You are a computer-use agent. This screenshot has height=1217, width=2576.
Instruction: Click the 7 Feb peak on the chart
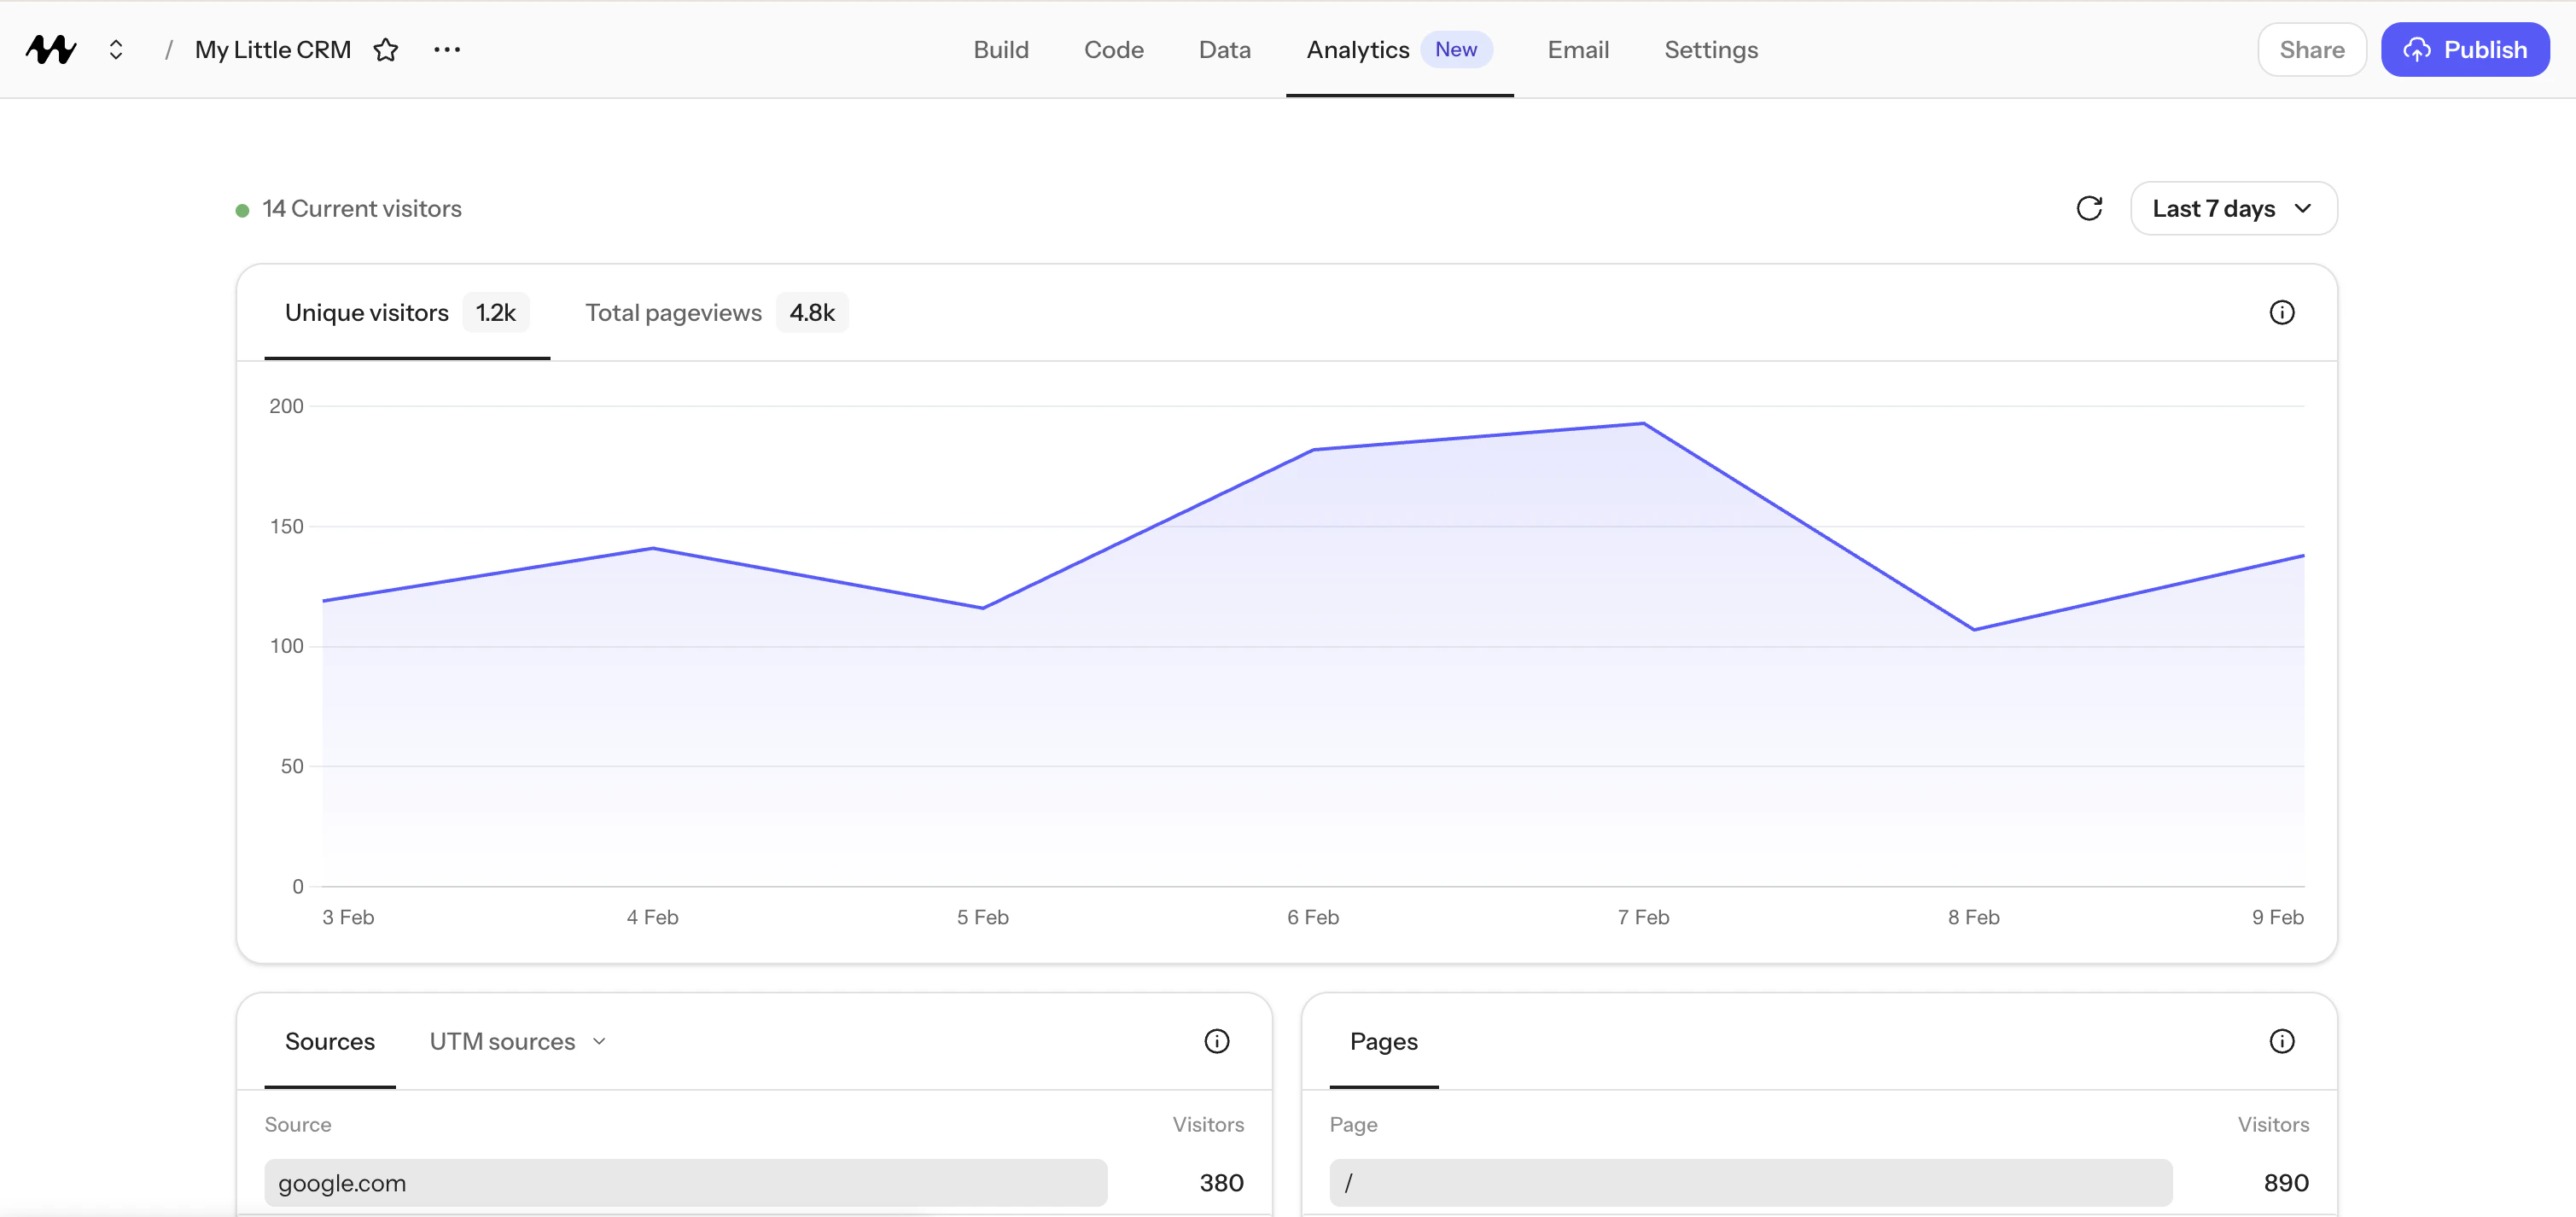click(1643, 424)
